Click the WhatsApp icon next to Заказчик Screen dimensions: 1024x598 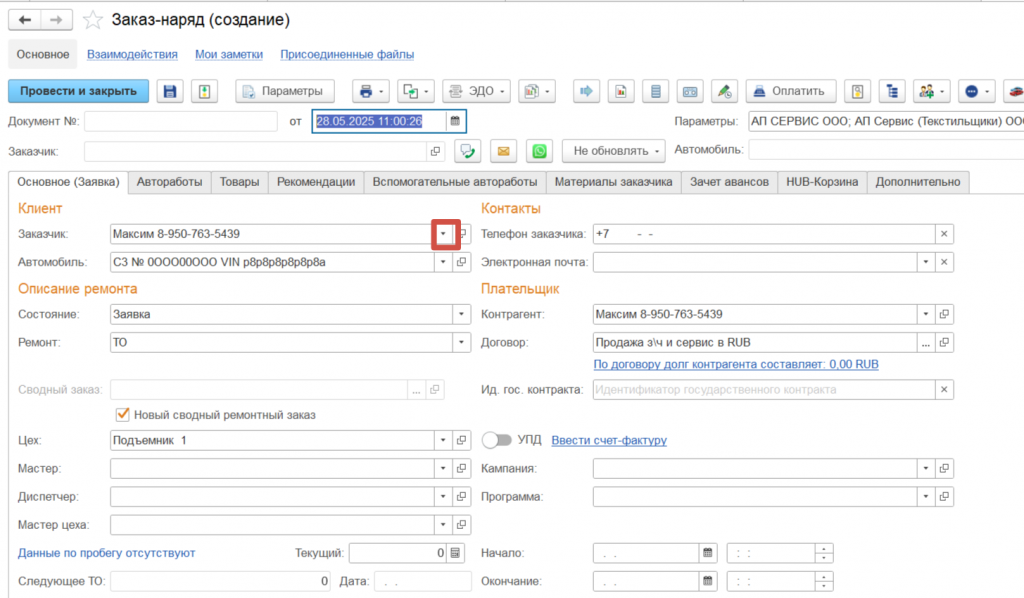point(540,151)
